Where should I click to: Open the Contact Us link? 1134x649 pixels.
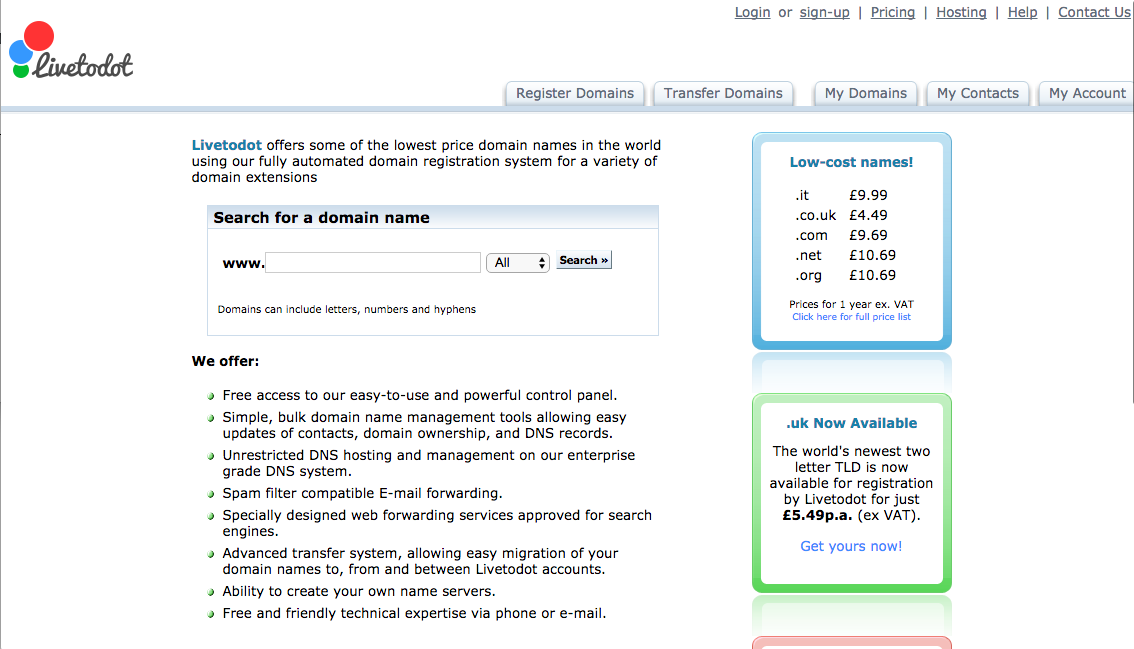click(x=1094, y=12)
